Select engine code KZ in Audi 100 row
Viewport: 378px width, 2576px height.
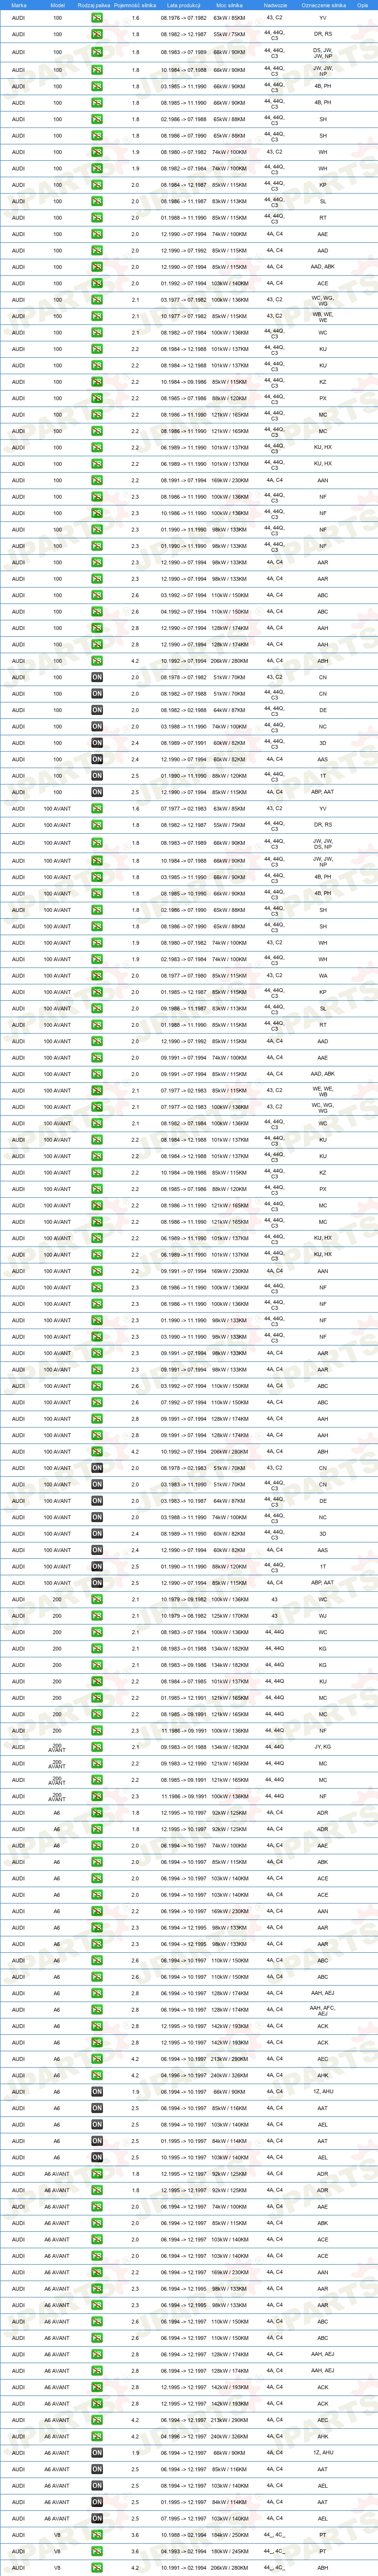coord(323,382)
